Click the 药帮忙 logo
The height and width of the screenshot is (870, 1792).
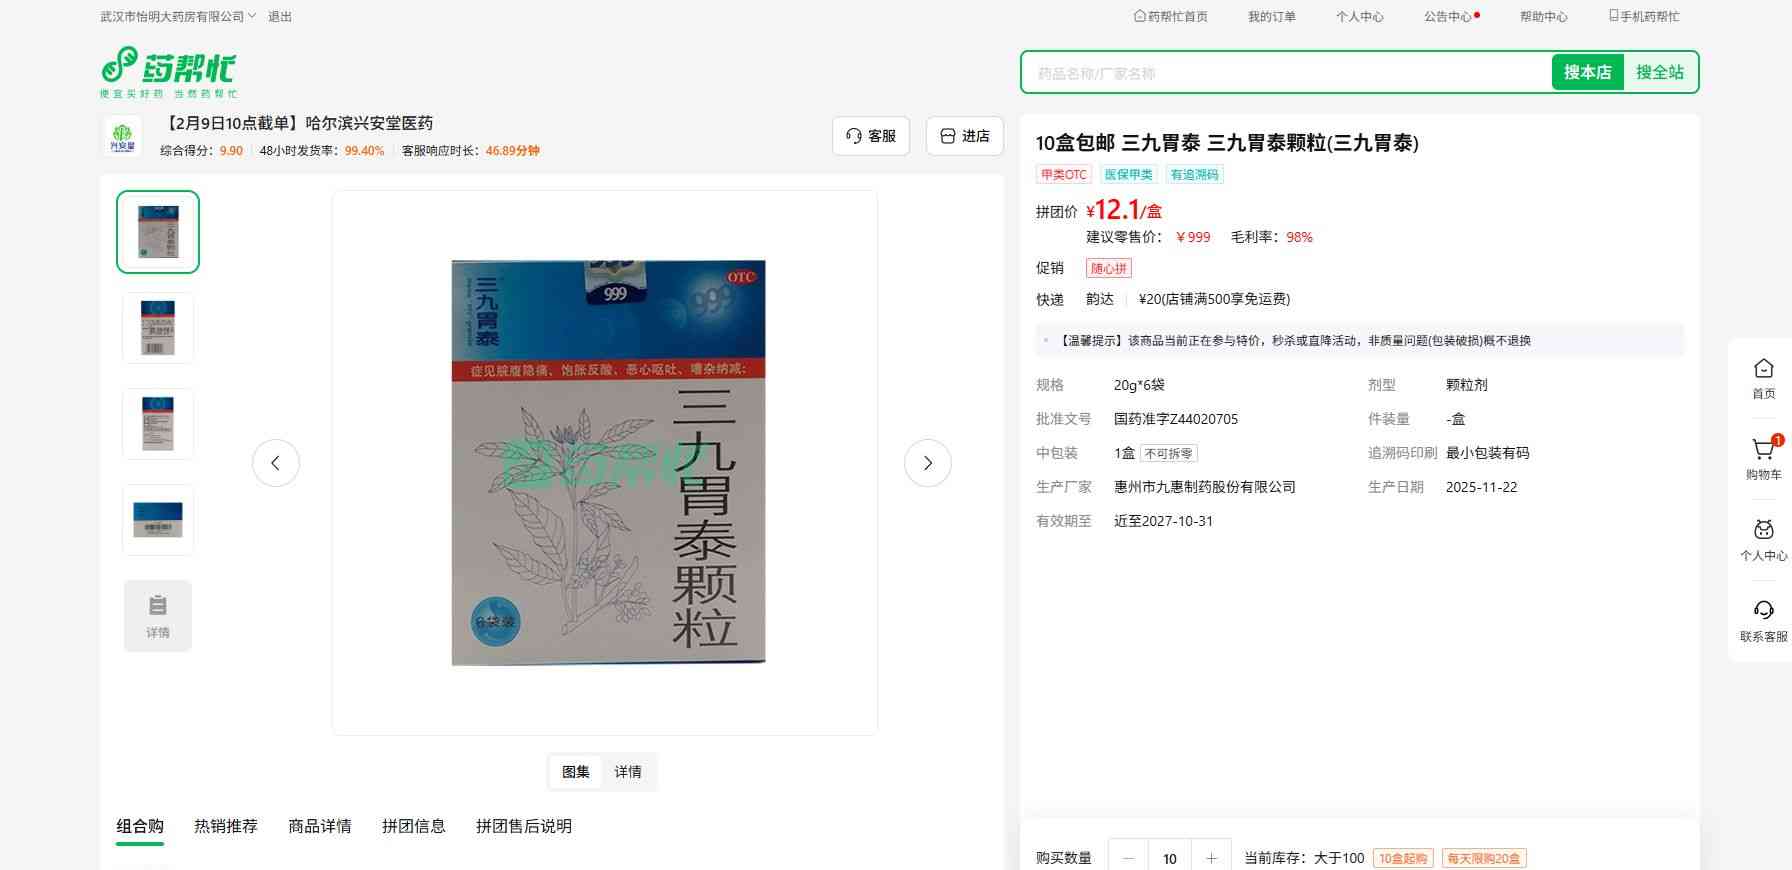168,71
